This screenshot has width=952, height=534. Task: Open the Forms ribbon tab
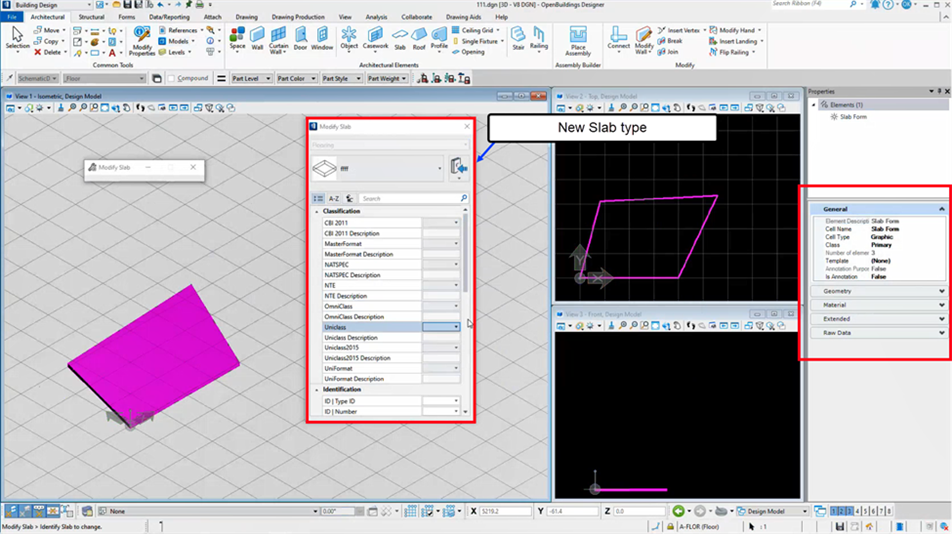pos(126,17)
